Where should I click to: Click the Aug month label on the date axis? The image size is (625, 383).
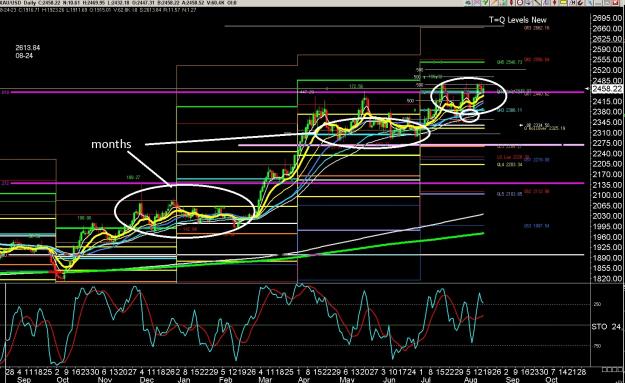pyautogui.click(x=471, y=379)
